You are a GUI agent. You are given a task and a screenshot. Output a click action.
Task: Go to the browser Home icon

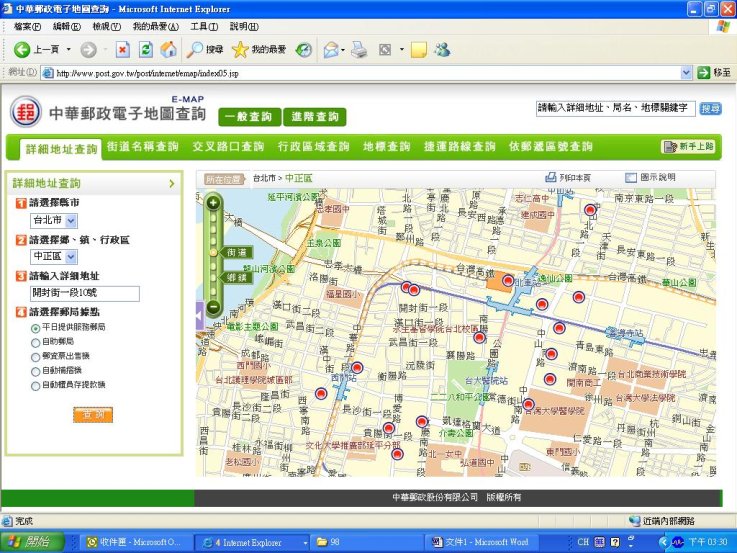pyautogui.click(x=169, y=49)
